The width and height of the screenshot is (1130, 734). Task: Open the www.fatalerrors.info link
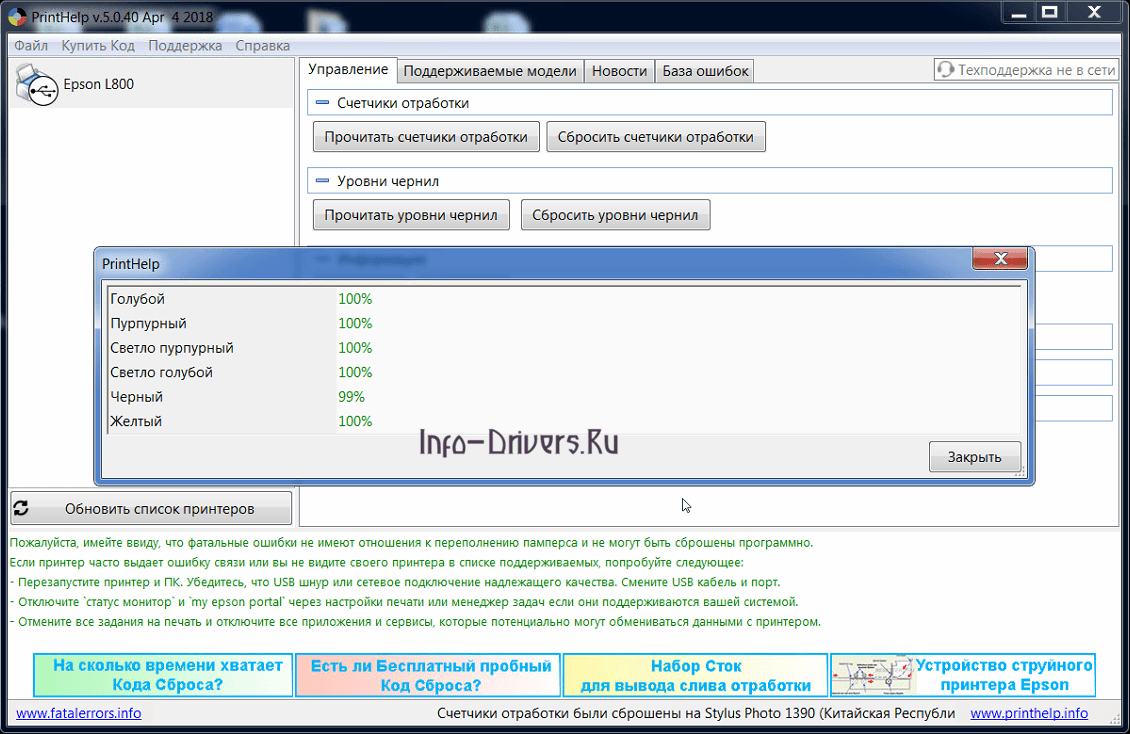(79, 713)
